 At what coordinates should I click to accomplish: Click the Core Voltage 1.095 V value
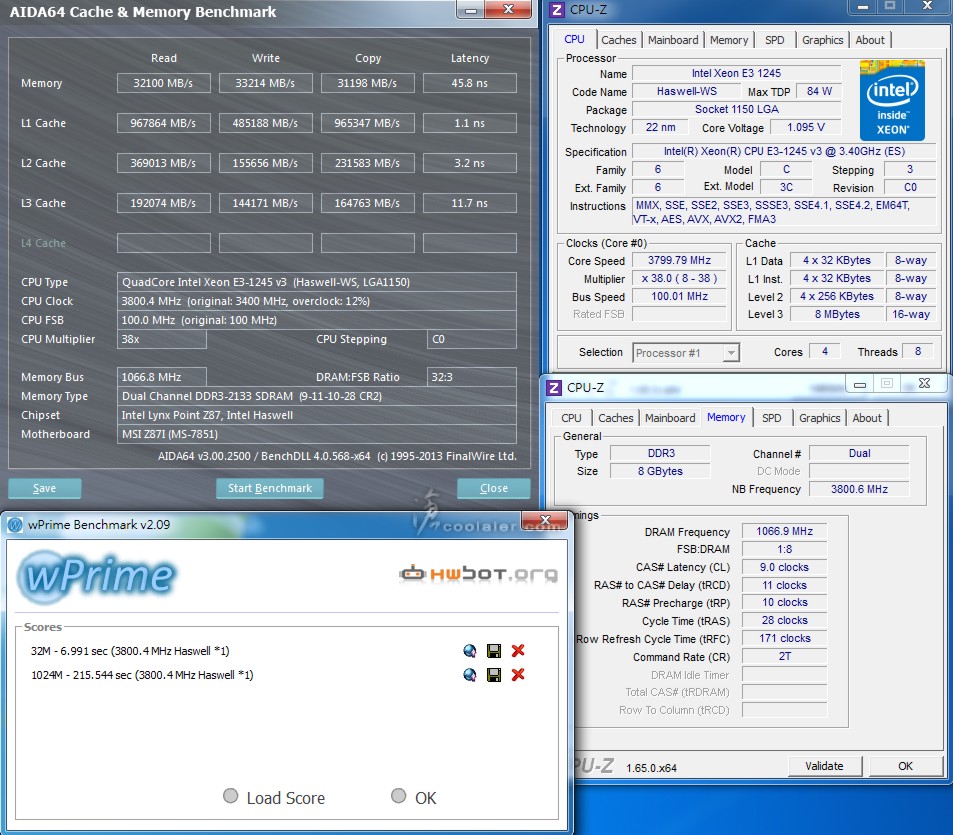(x=806, y=127)
